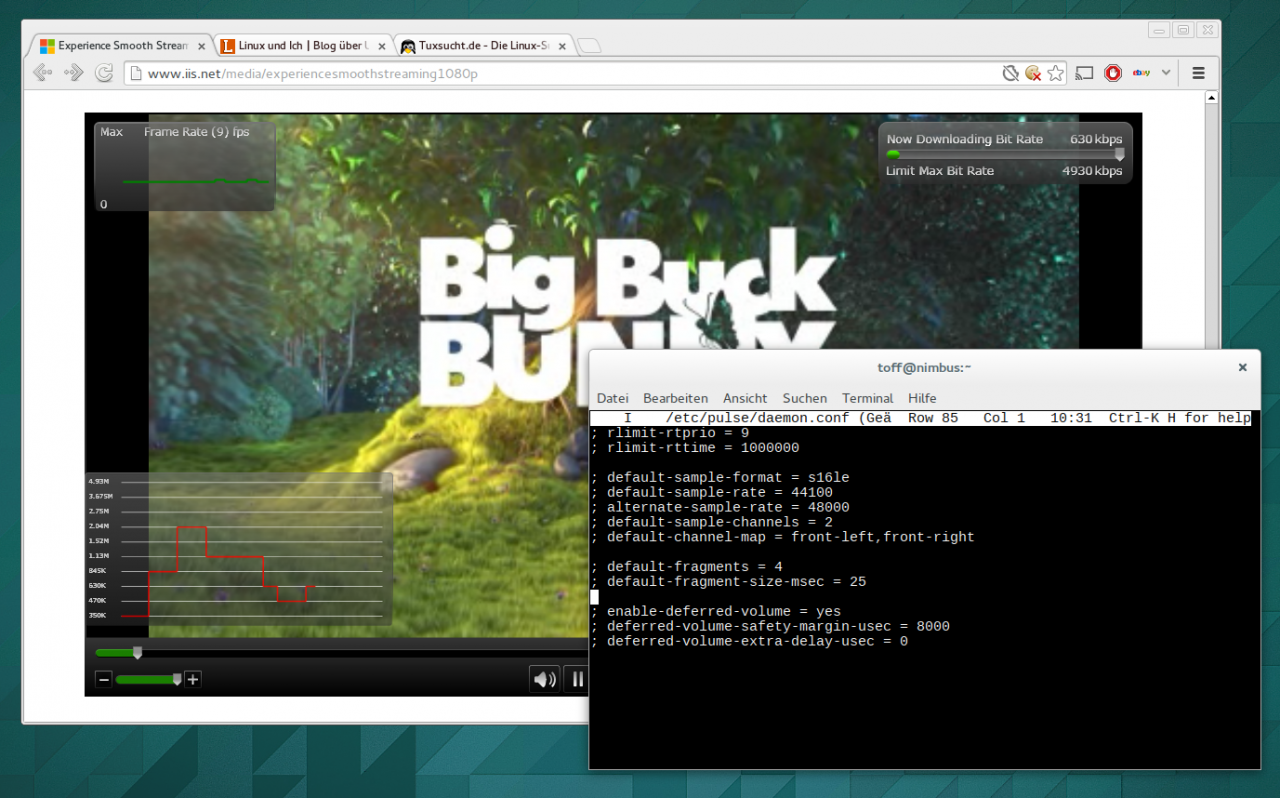Open the Bearbeiten menu in the terminal

(675, 398)
